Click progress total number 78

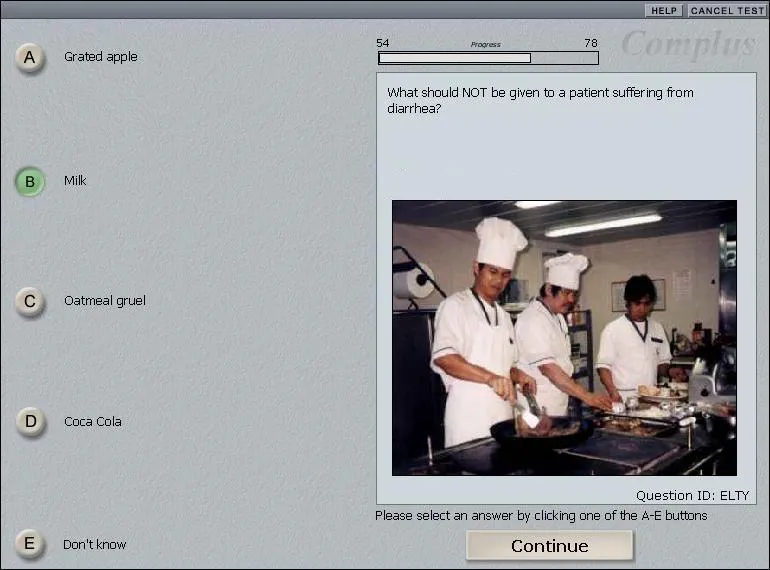(591, 43)
